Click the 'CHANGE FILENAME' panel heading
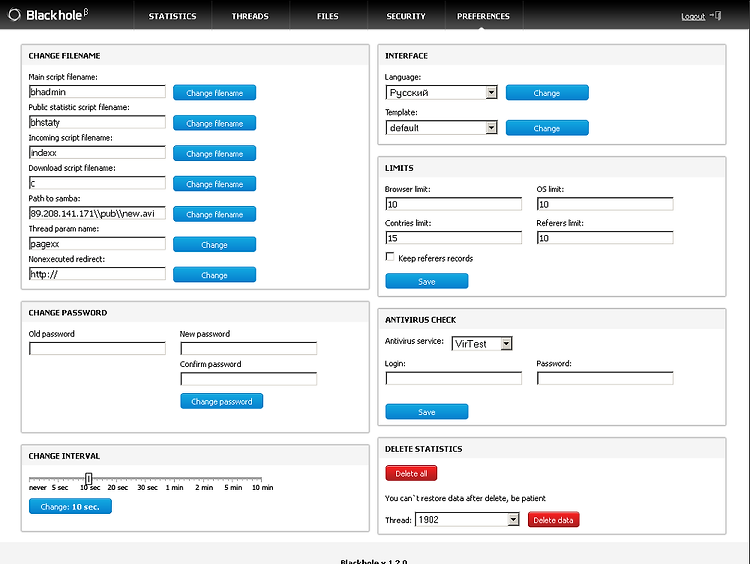 (x=64, y=55)
